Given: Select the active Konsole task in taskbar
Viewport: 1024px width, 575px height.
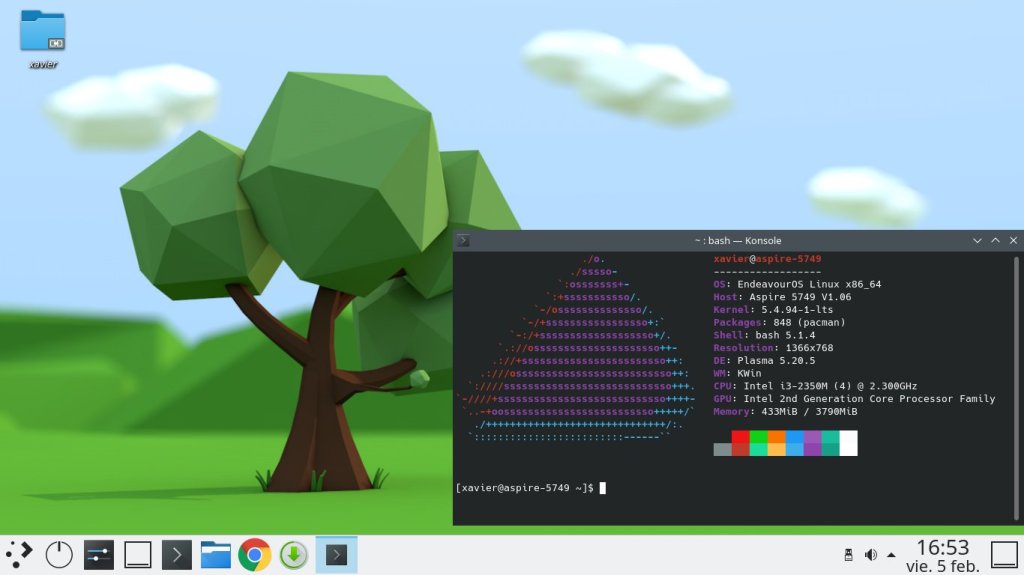Looking at the screenshot, I should pos(336,554).
